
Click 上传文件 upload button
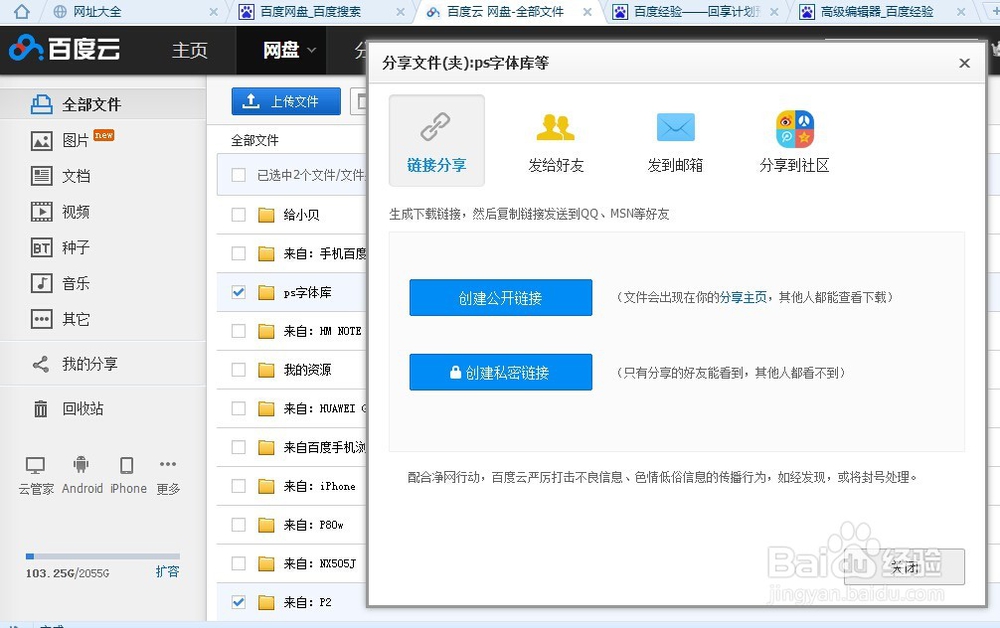(286, 101)
